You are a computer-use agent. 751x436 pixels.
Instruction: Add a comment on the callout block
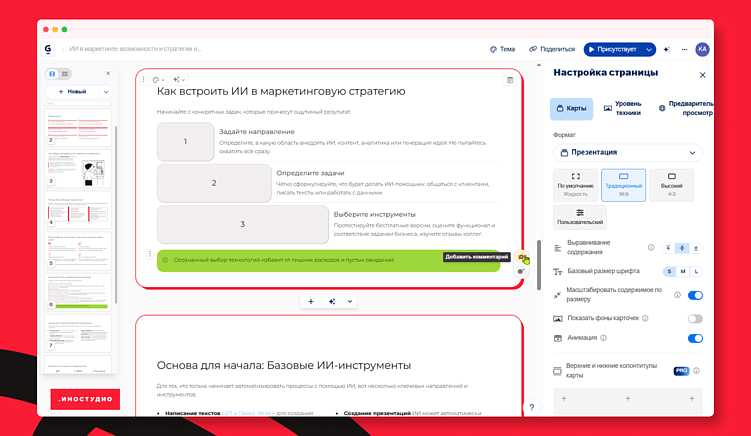pyautogui.click(x=522, y=258)
